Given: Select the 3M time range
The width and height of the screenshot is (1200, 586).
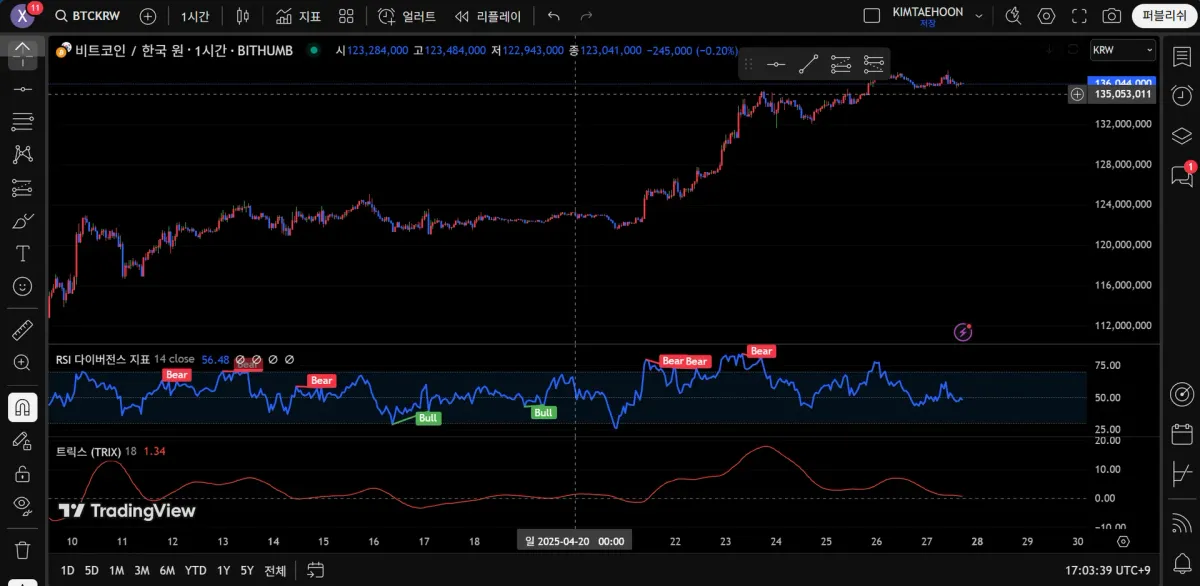Looking at the screenshot, I should 142,570.
